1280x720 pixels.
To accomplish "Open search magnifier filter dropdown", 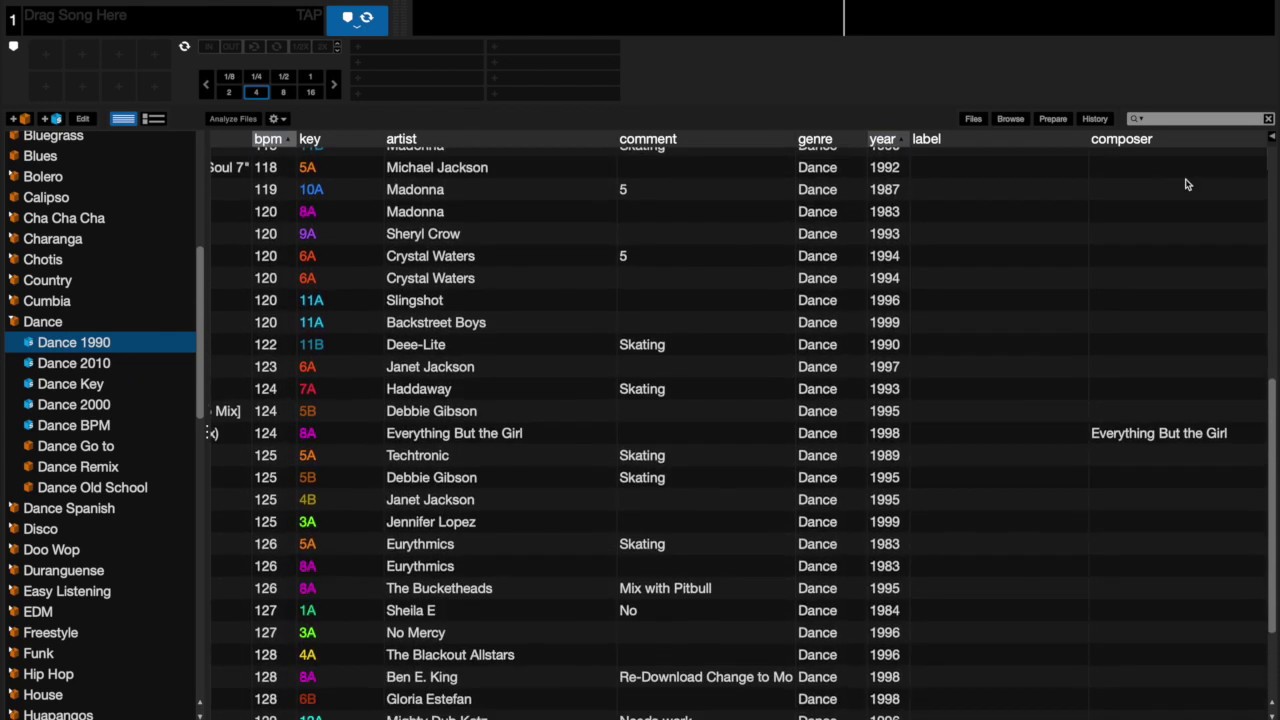I will point(1136,119).
